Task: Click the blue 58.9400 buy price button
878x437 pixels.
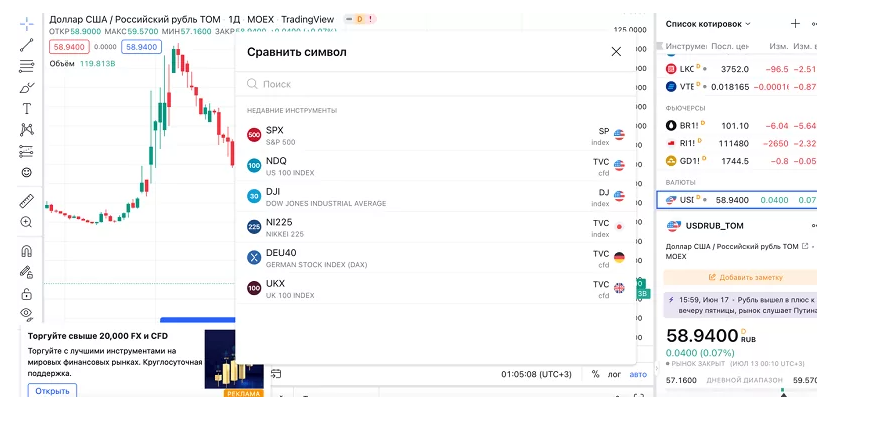Action: [142, 47]
